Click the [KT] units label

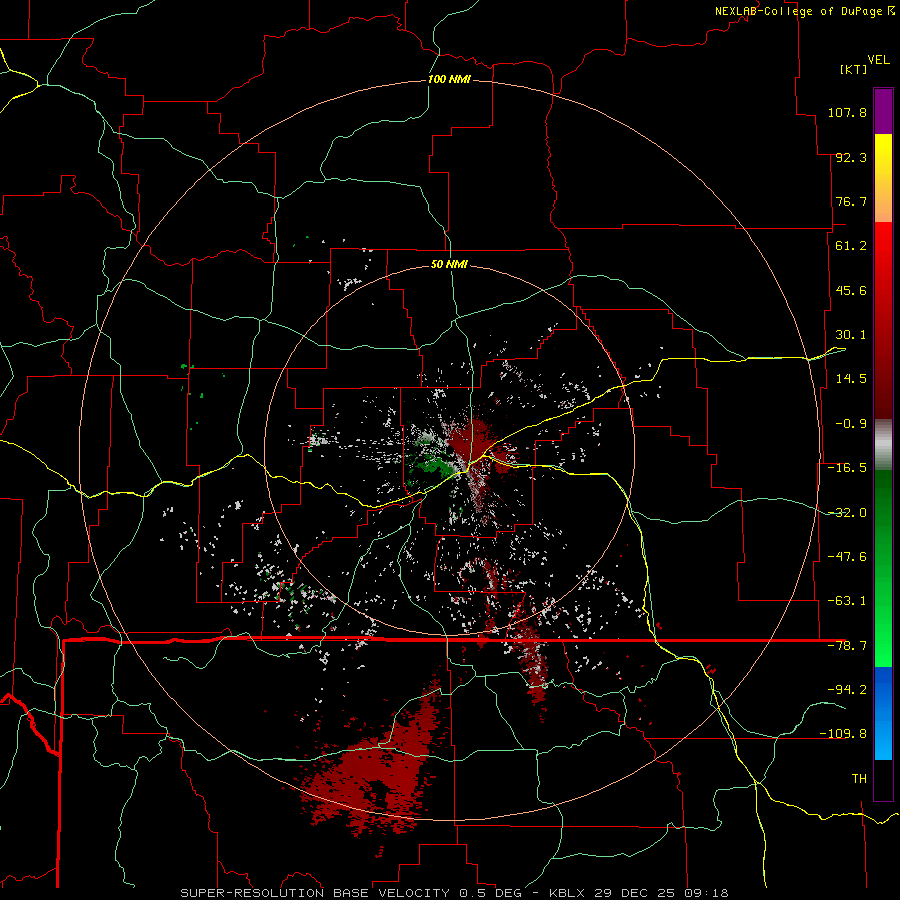coord(854,69)
